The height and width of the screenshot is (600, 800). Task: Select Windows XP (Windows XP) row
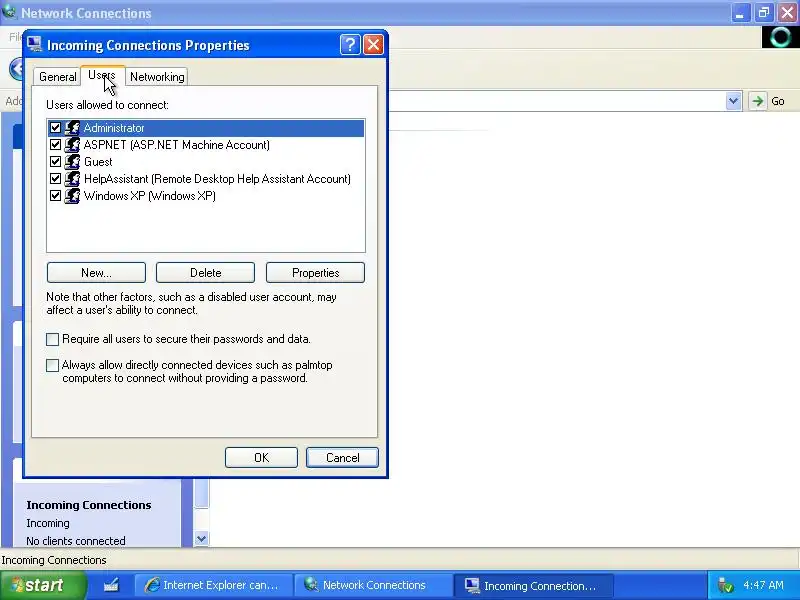click(149, 196)
